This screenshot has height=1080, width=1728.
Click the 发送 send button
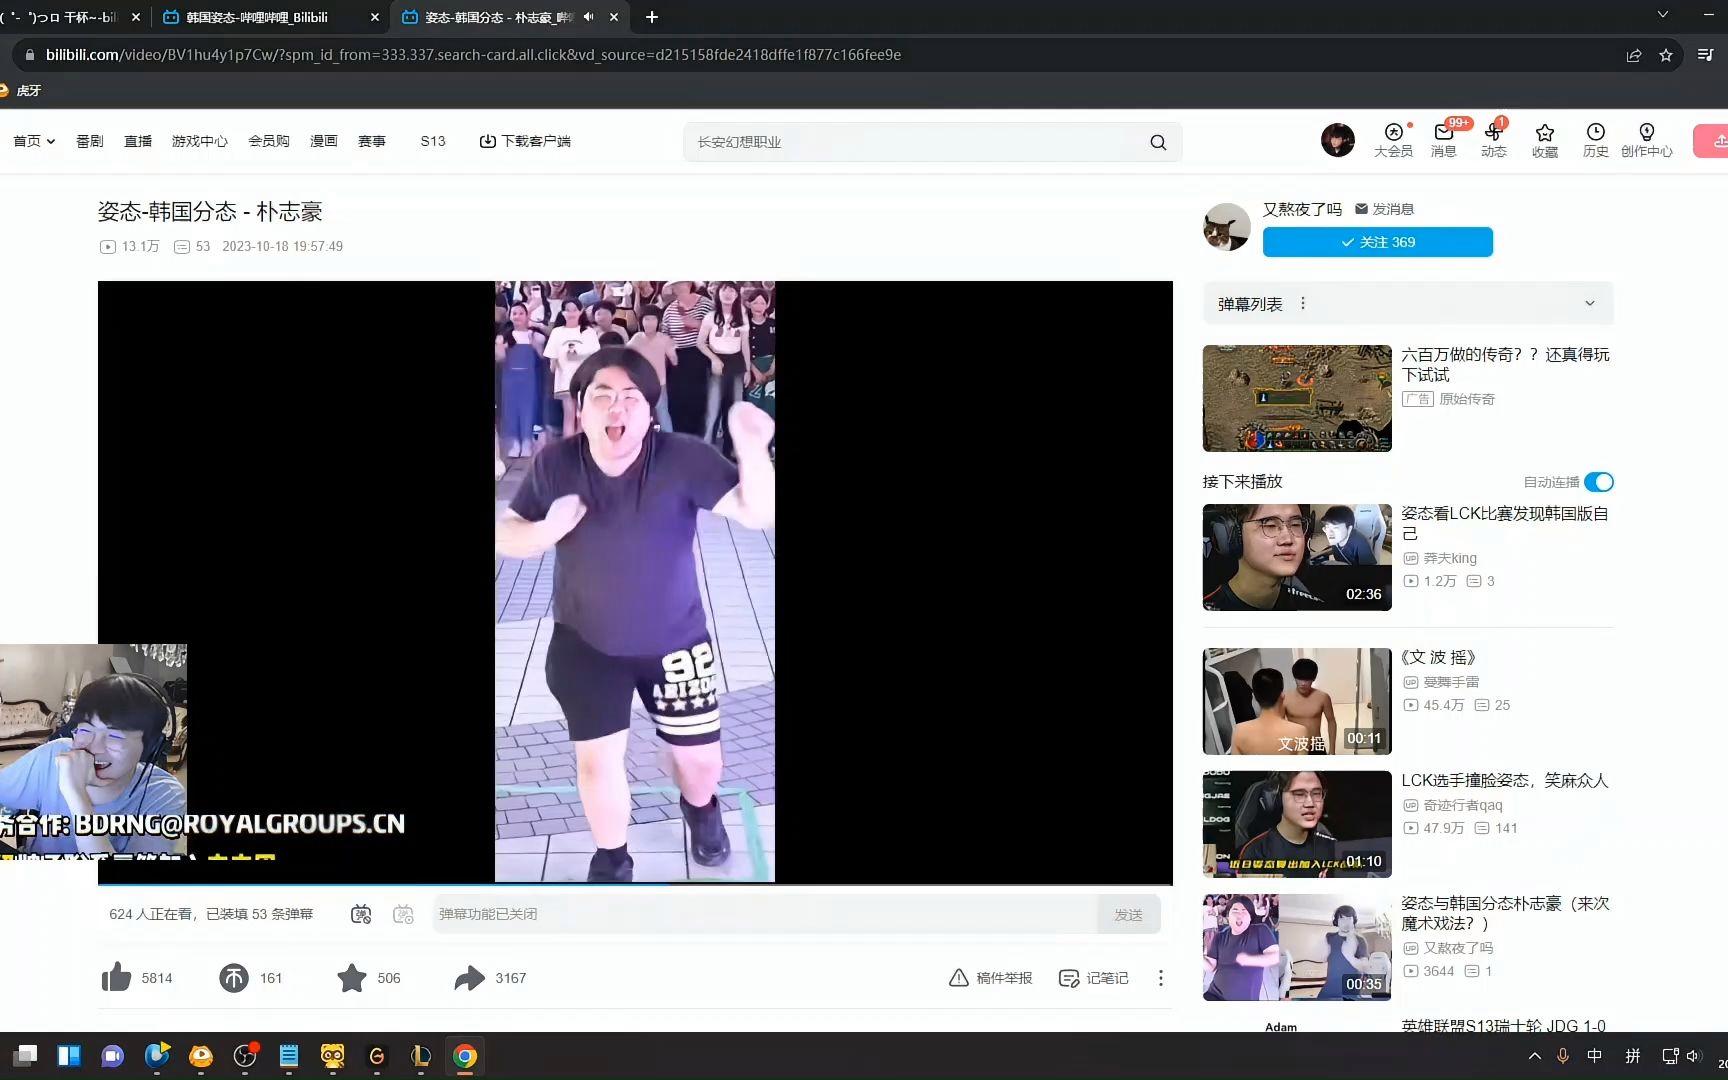(x=1128, y=914)
